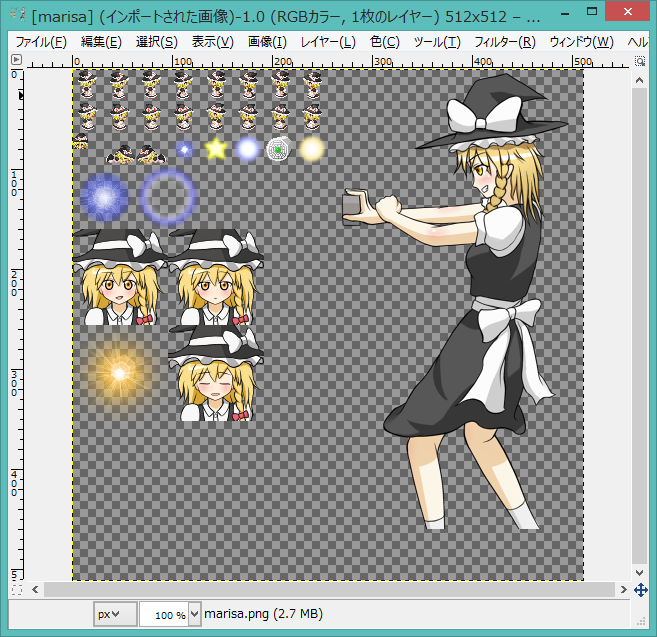Viewport: 657px width, 637px height.
Task: Click the vertical scrollbar up arrow
Action: 639,80
